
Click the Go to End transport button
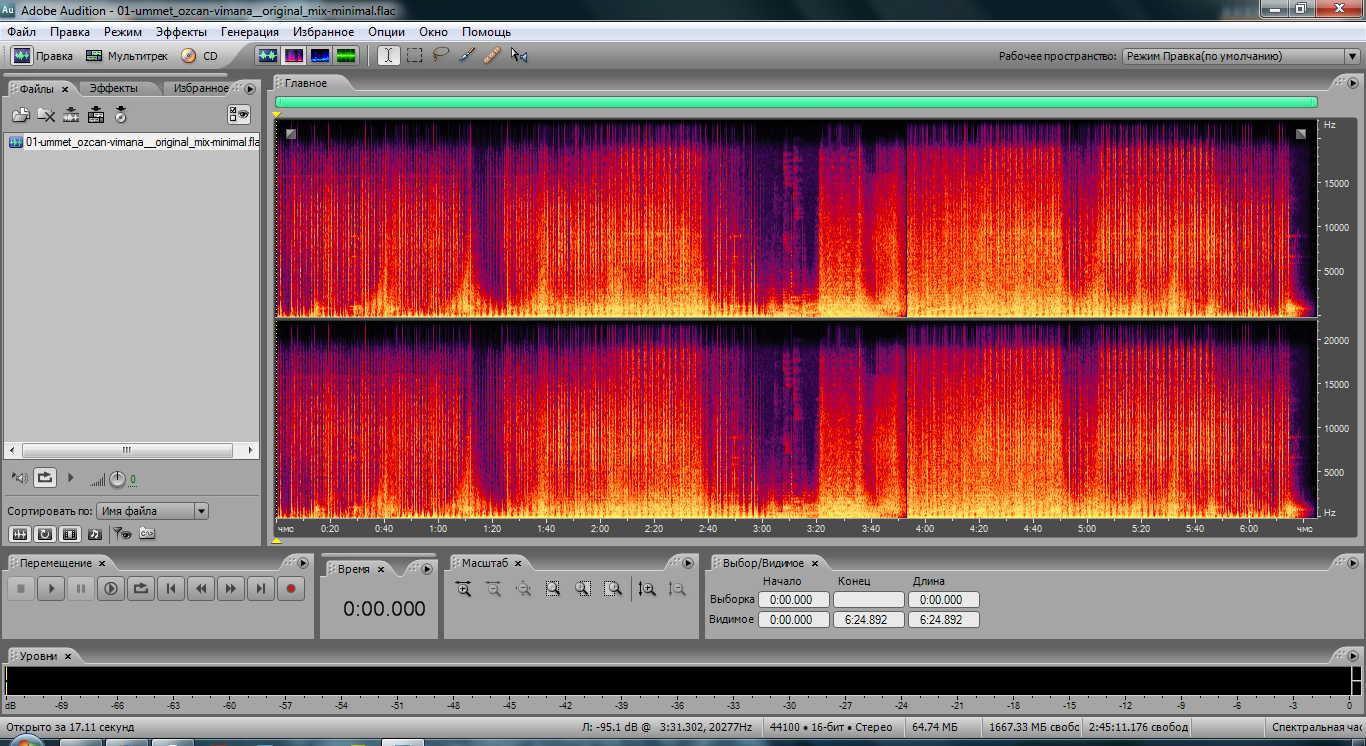(261, 589)
